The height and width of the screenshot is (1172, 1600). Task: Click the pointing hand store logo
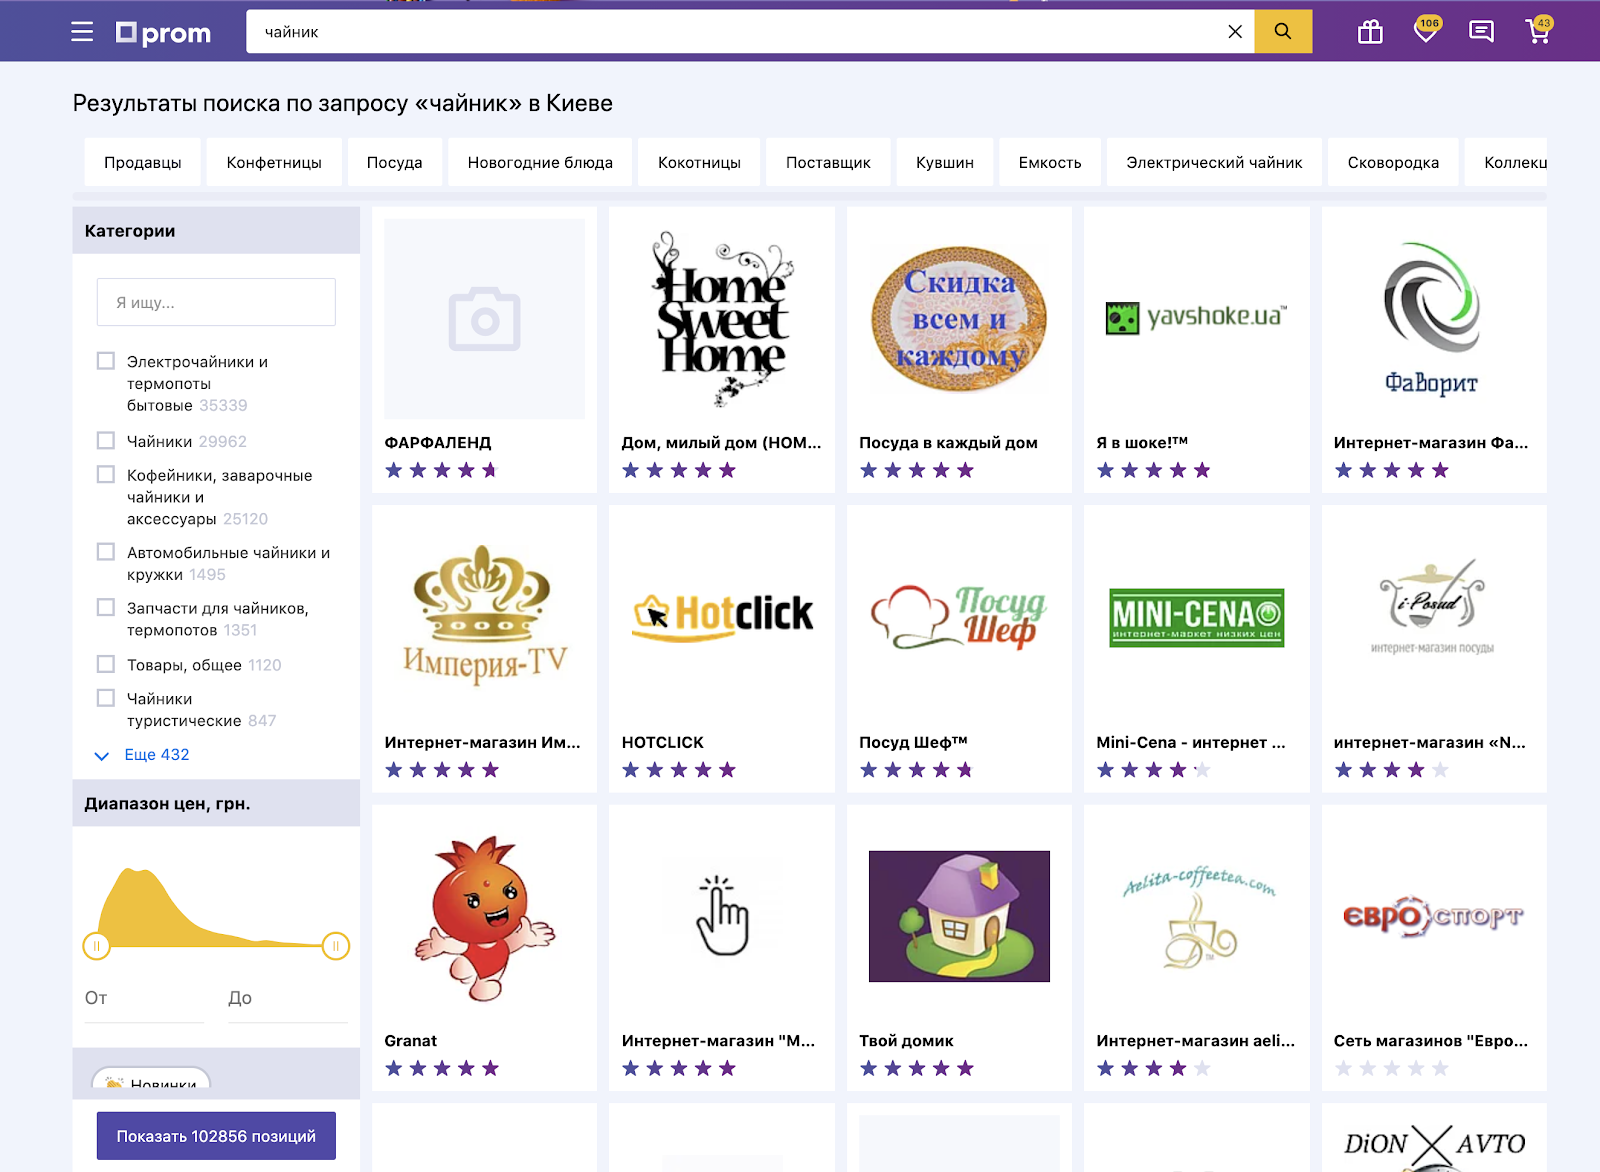(722, 916)
